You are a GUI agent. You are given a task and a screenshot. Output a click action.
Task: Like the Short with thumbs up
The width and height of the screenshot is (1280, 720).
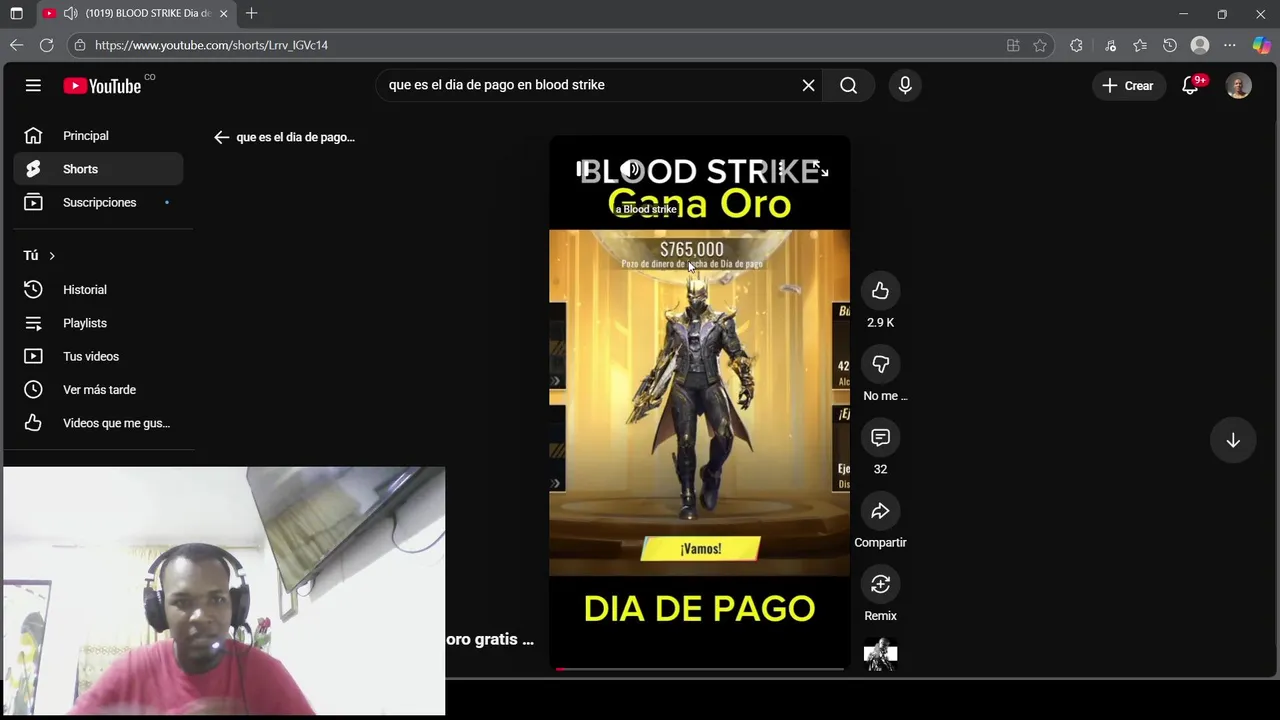880,291
